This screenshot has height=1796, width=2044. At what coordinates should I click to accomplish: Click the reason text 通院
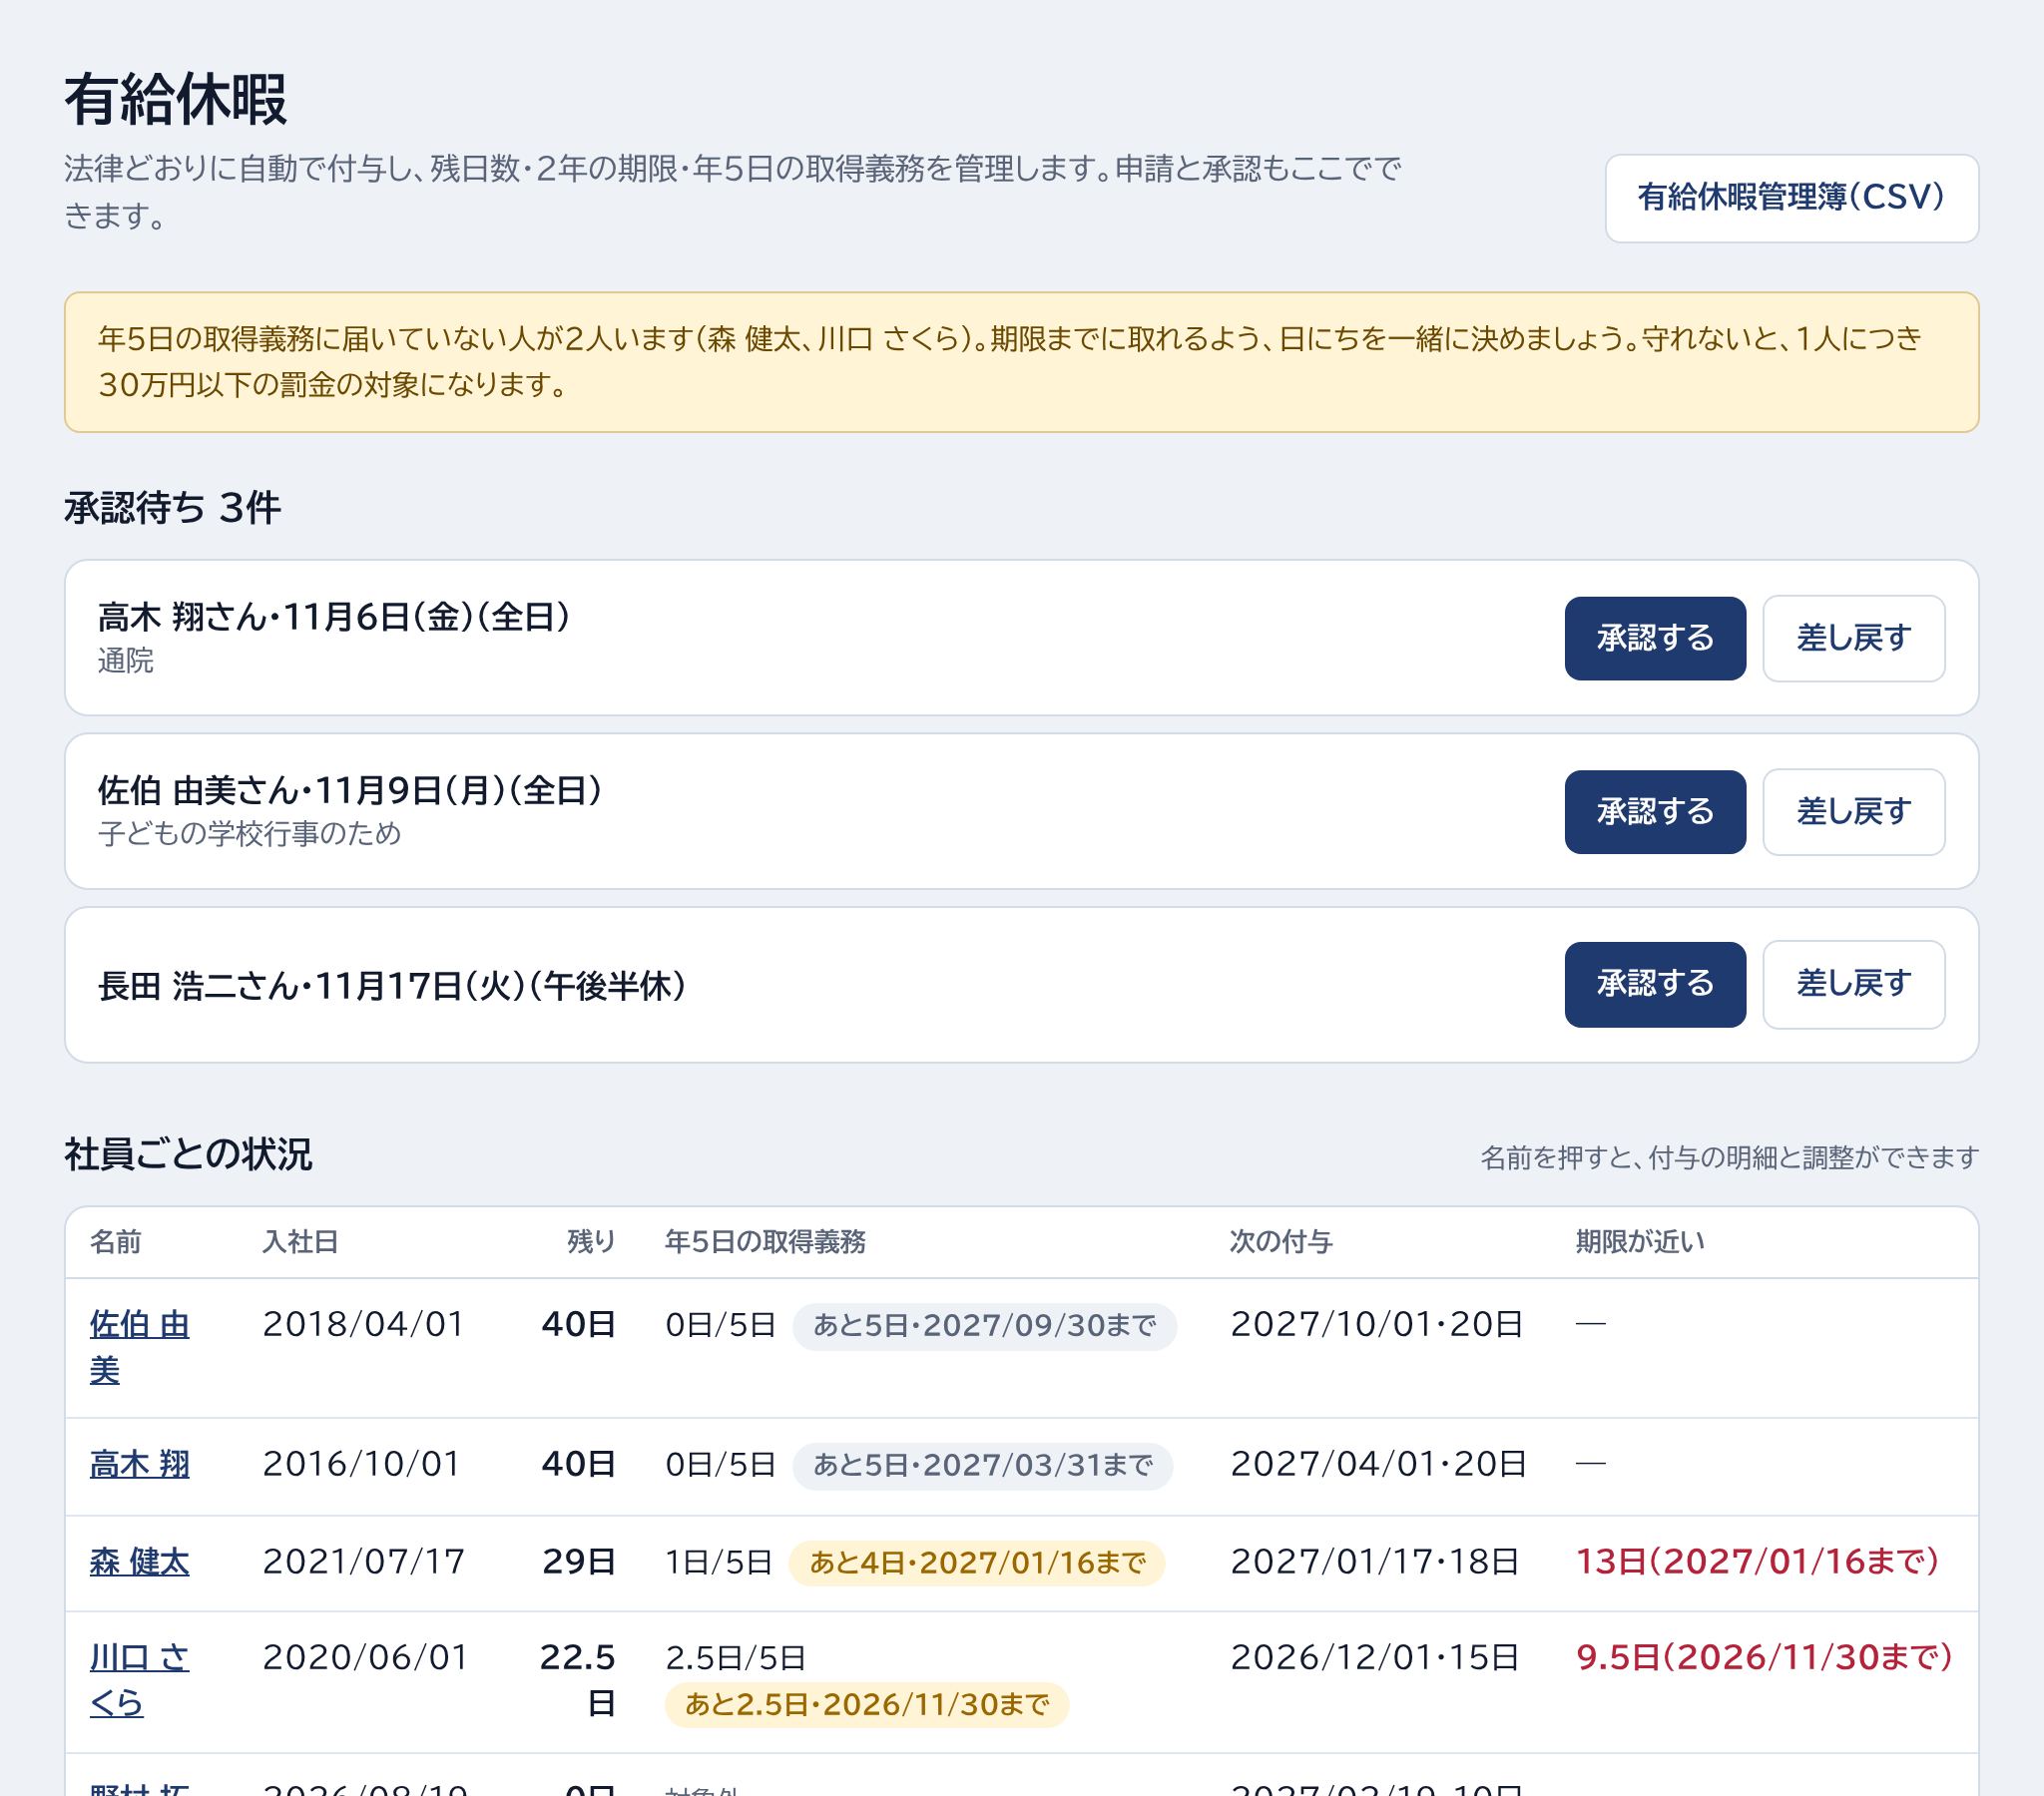pyautogui.click(x=126, y=661)
